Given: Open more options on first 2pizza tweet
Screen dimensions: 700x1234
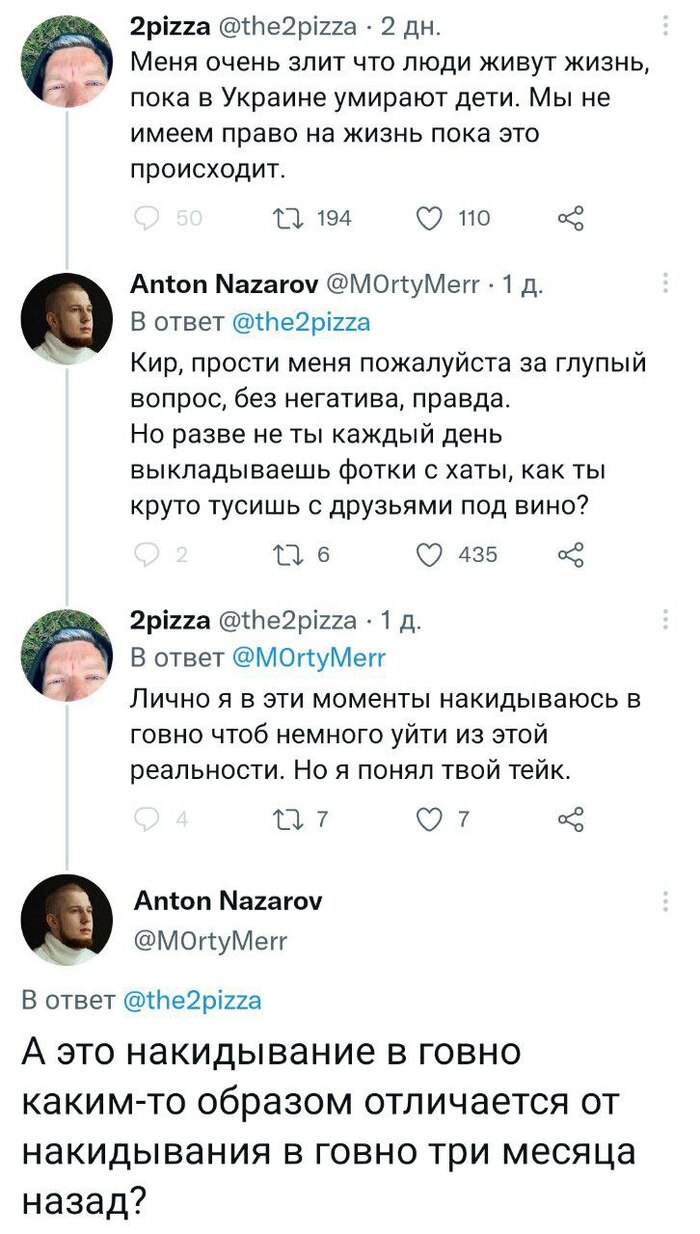Looking at the screenshot, I should click(x=667, y=24).
